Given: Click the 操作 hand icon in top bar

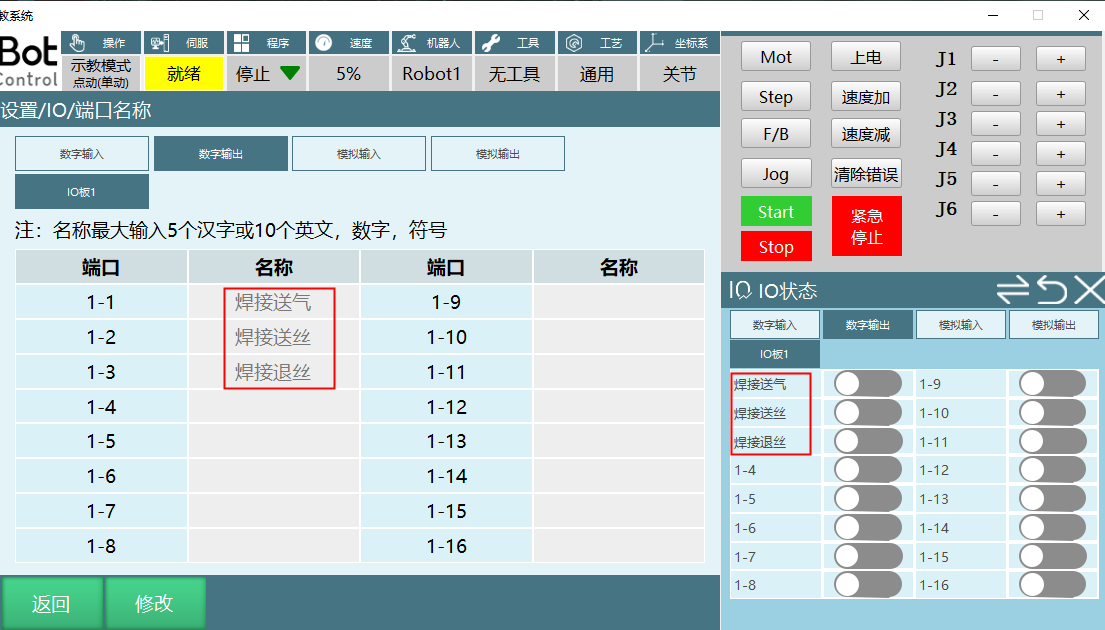Looking at the screenshot, I should (79, 43).
